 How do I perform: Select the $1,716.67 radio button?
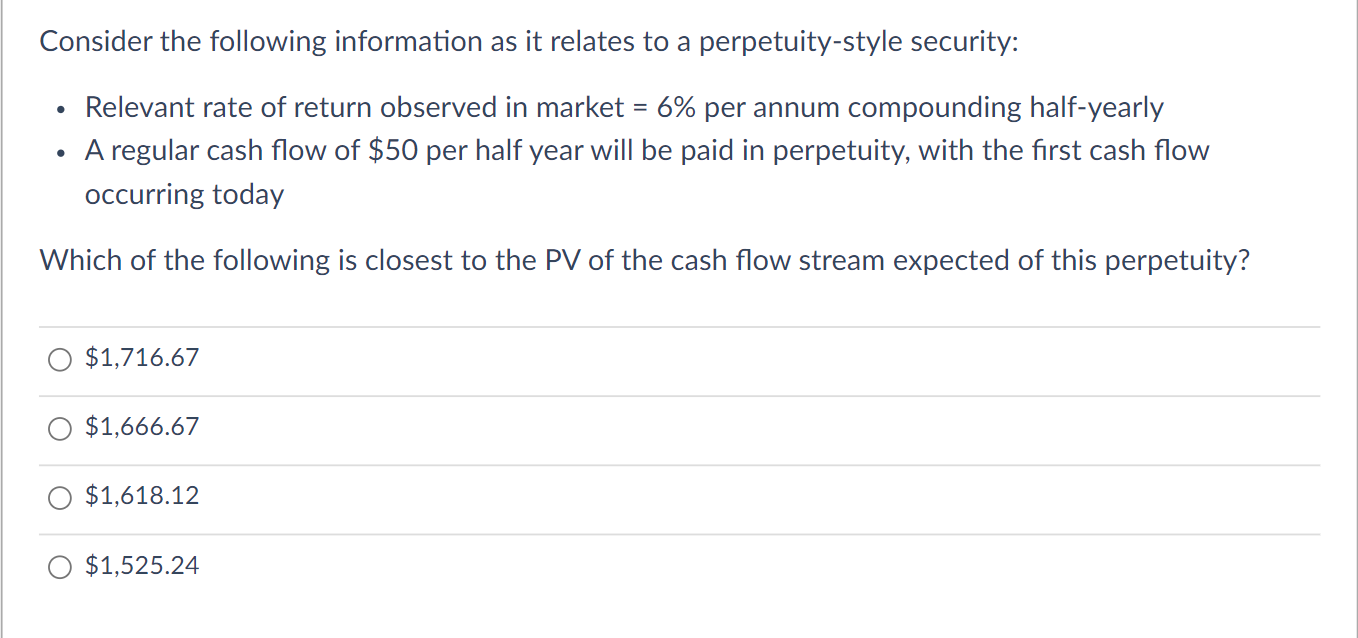point(59,359)
